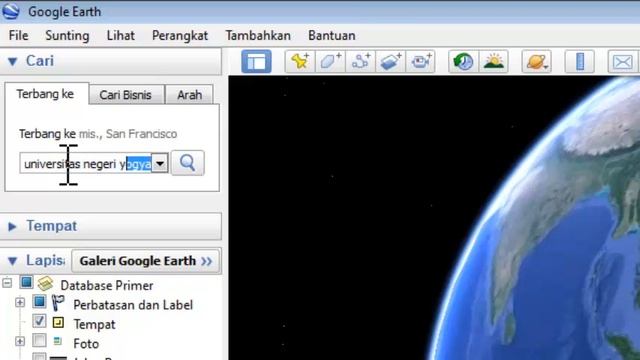The height and width of the screenshot is (360, 640).
Task: Add a placemark with the pushpin icon
Action: [x=300, y=62]
